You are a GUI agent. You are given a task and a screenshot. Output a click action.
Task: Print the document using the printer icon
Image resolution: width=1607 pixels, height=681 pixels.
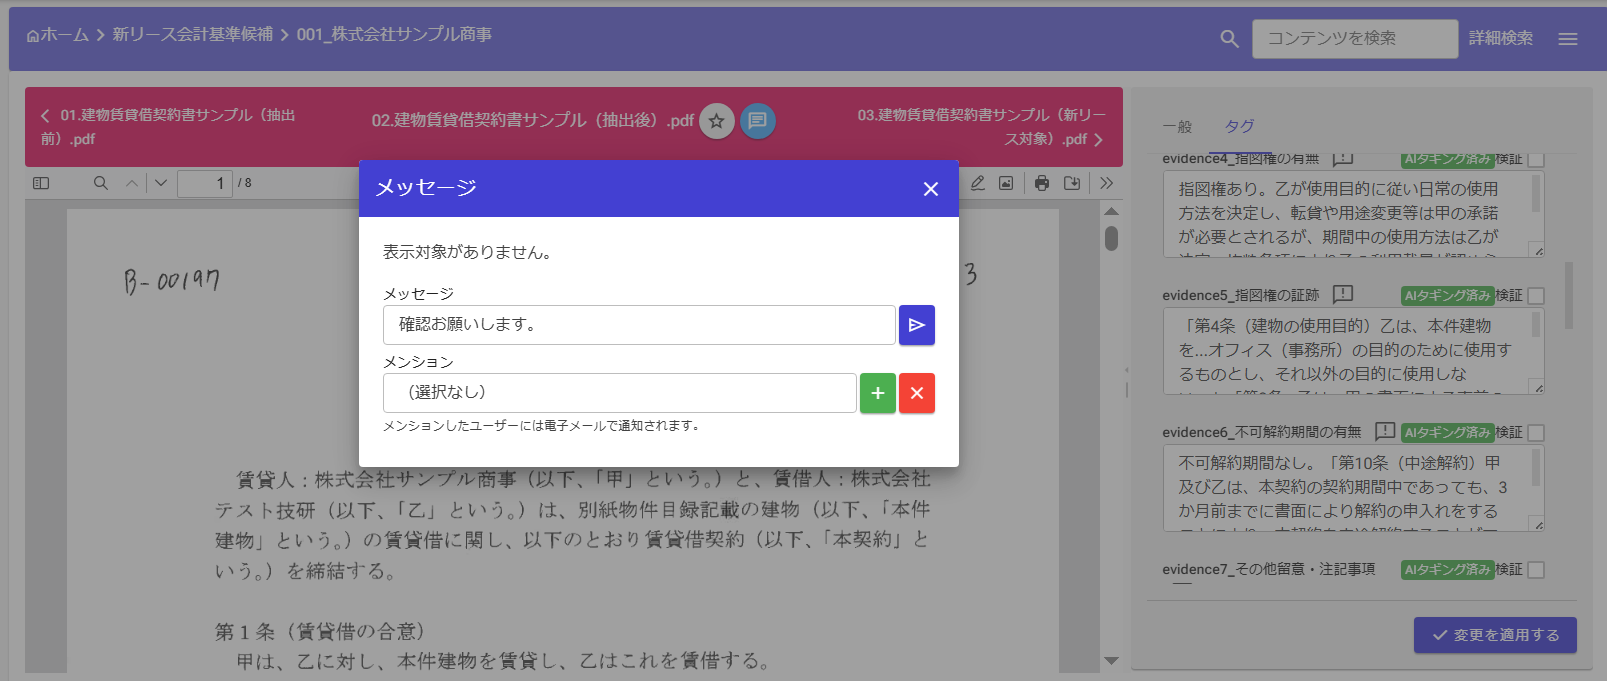pyautogui.click(x=1042, y=183)
